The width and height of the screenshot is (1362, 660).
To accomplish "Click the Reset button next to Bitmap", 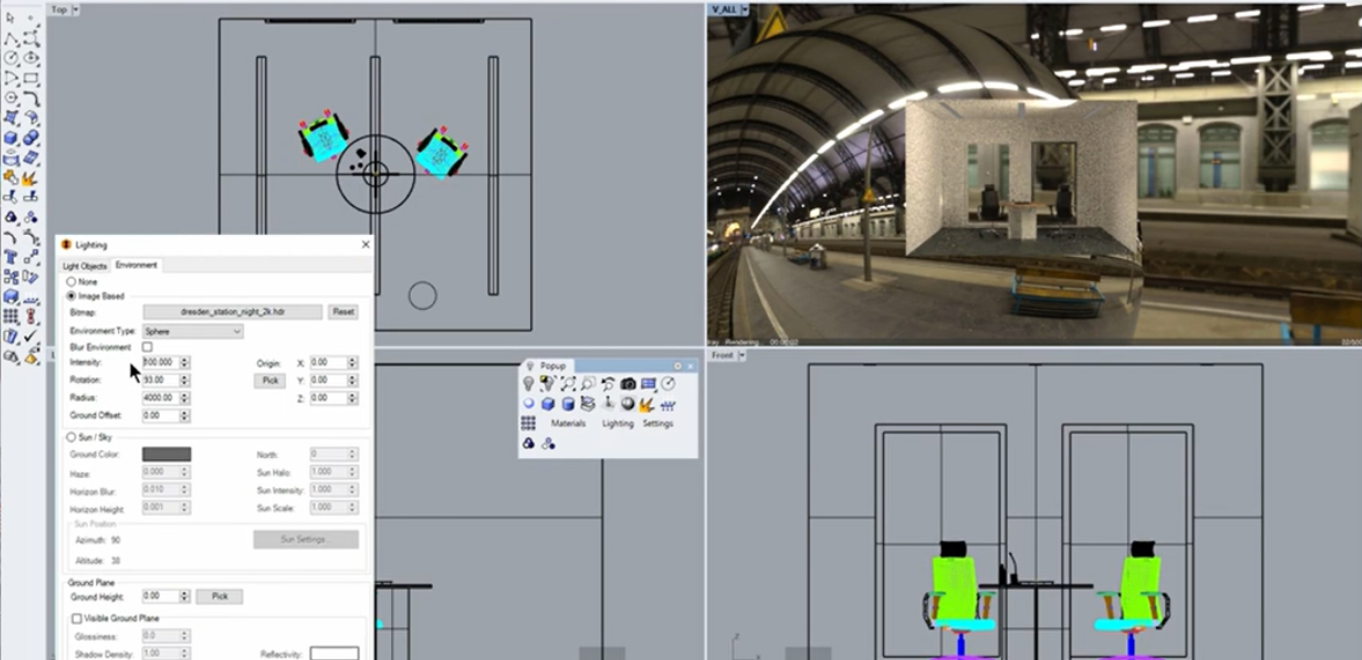I will pos(343,312).
